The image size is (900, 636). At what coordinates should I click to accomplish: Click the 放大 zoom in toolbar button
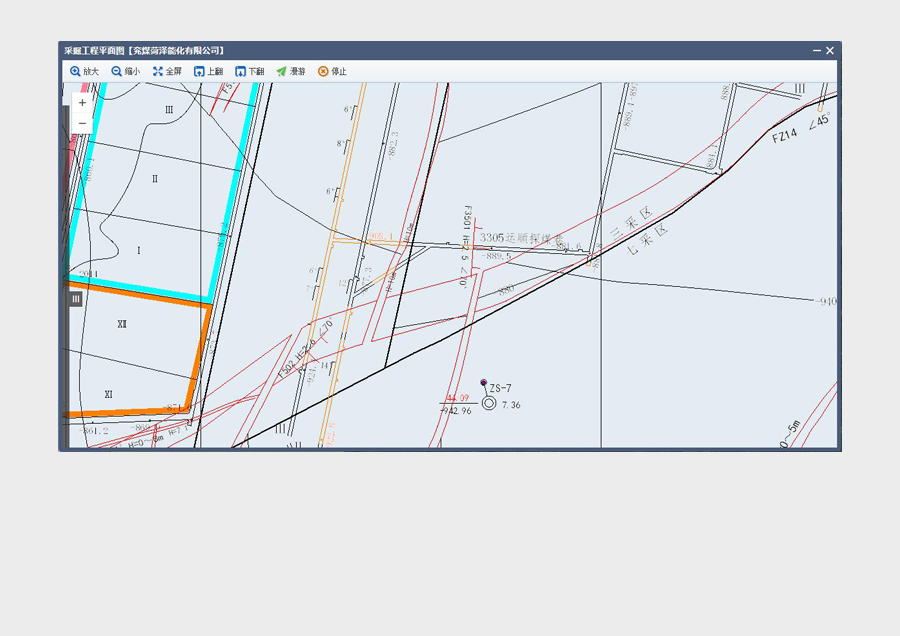pos(84,72)
